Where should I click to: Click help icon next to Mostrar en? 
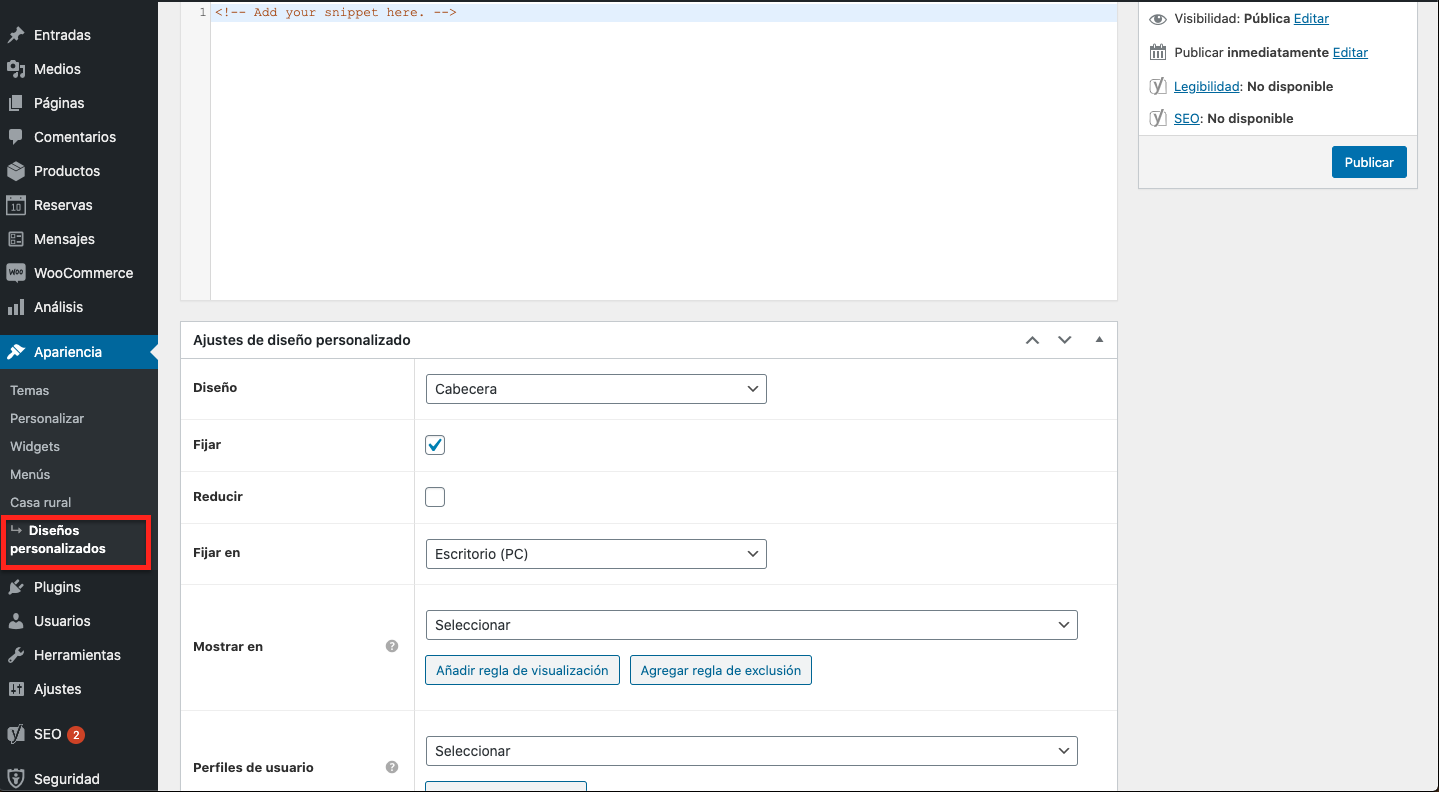pos(392,647)
